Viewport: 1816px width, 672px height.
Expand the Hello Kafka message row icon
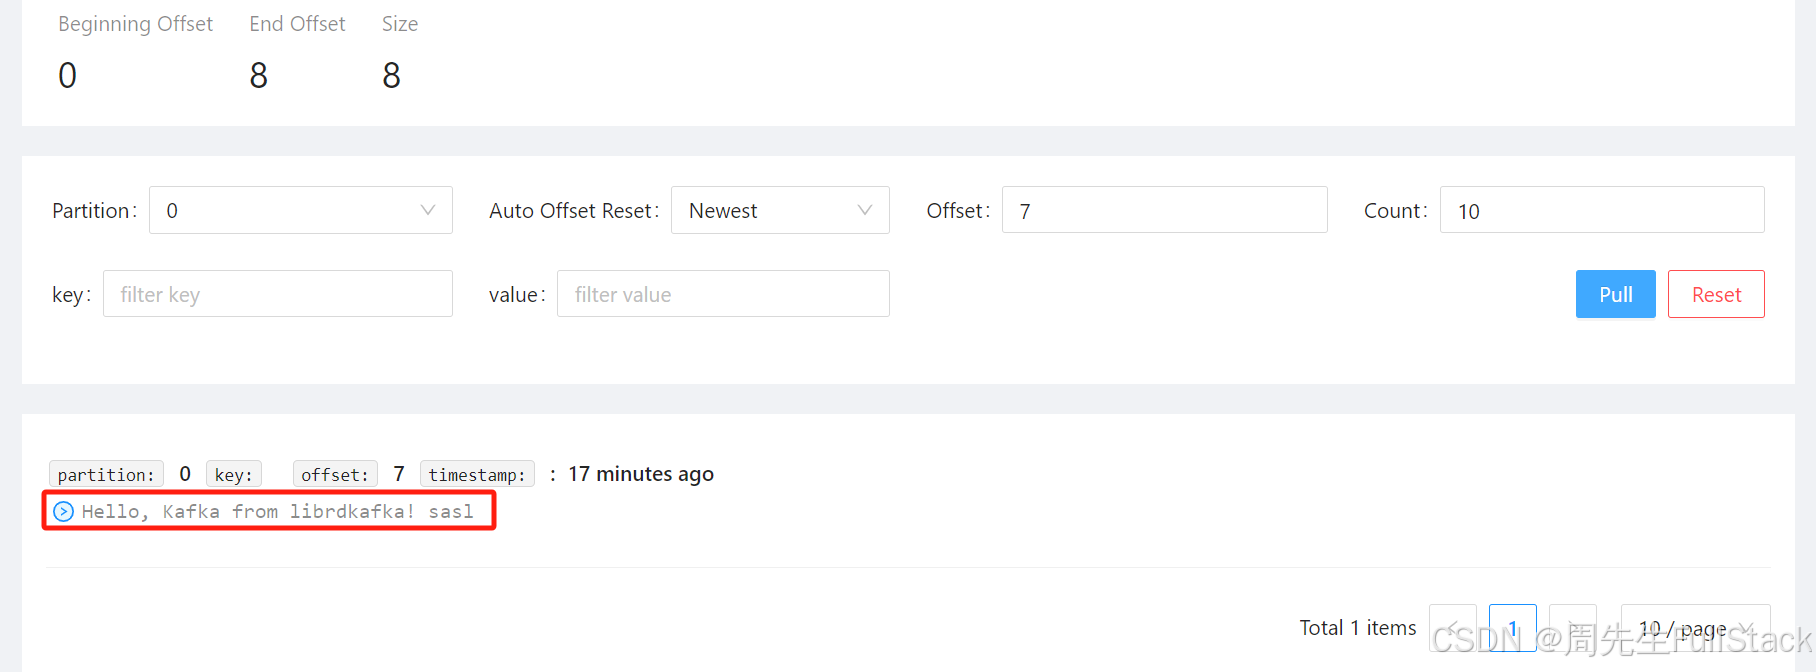point(63,512)
